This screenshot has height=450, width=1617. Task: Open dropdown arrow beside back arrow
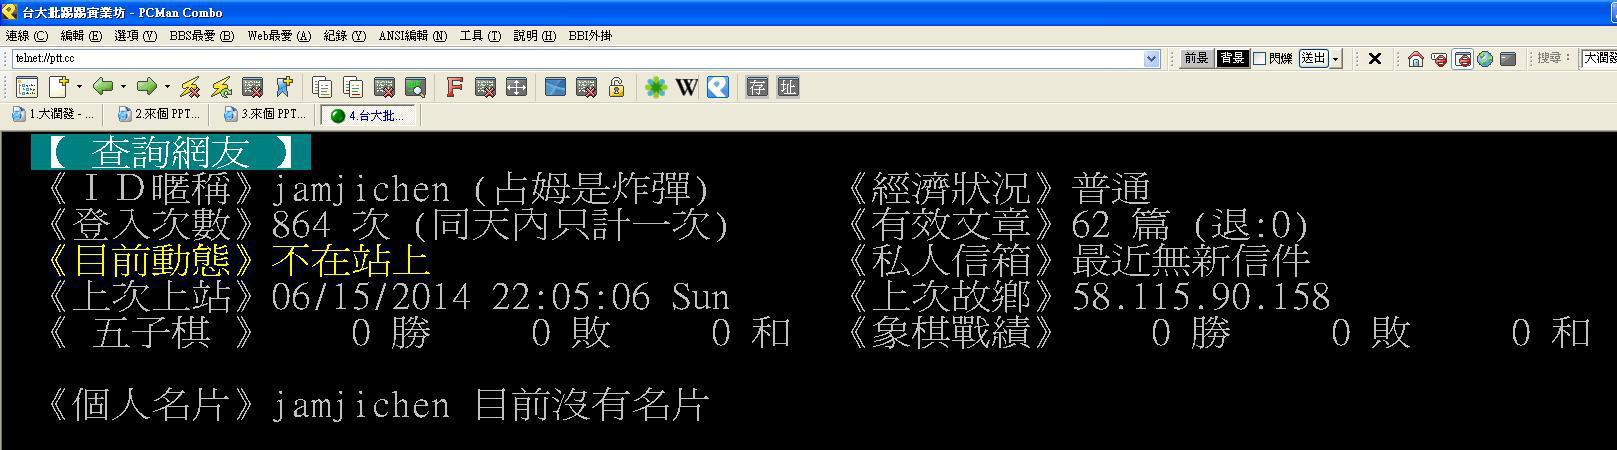click(123, 87)
